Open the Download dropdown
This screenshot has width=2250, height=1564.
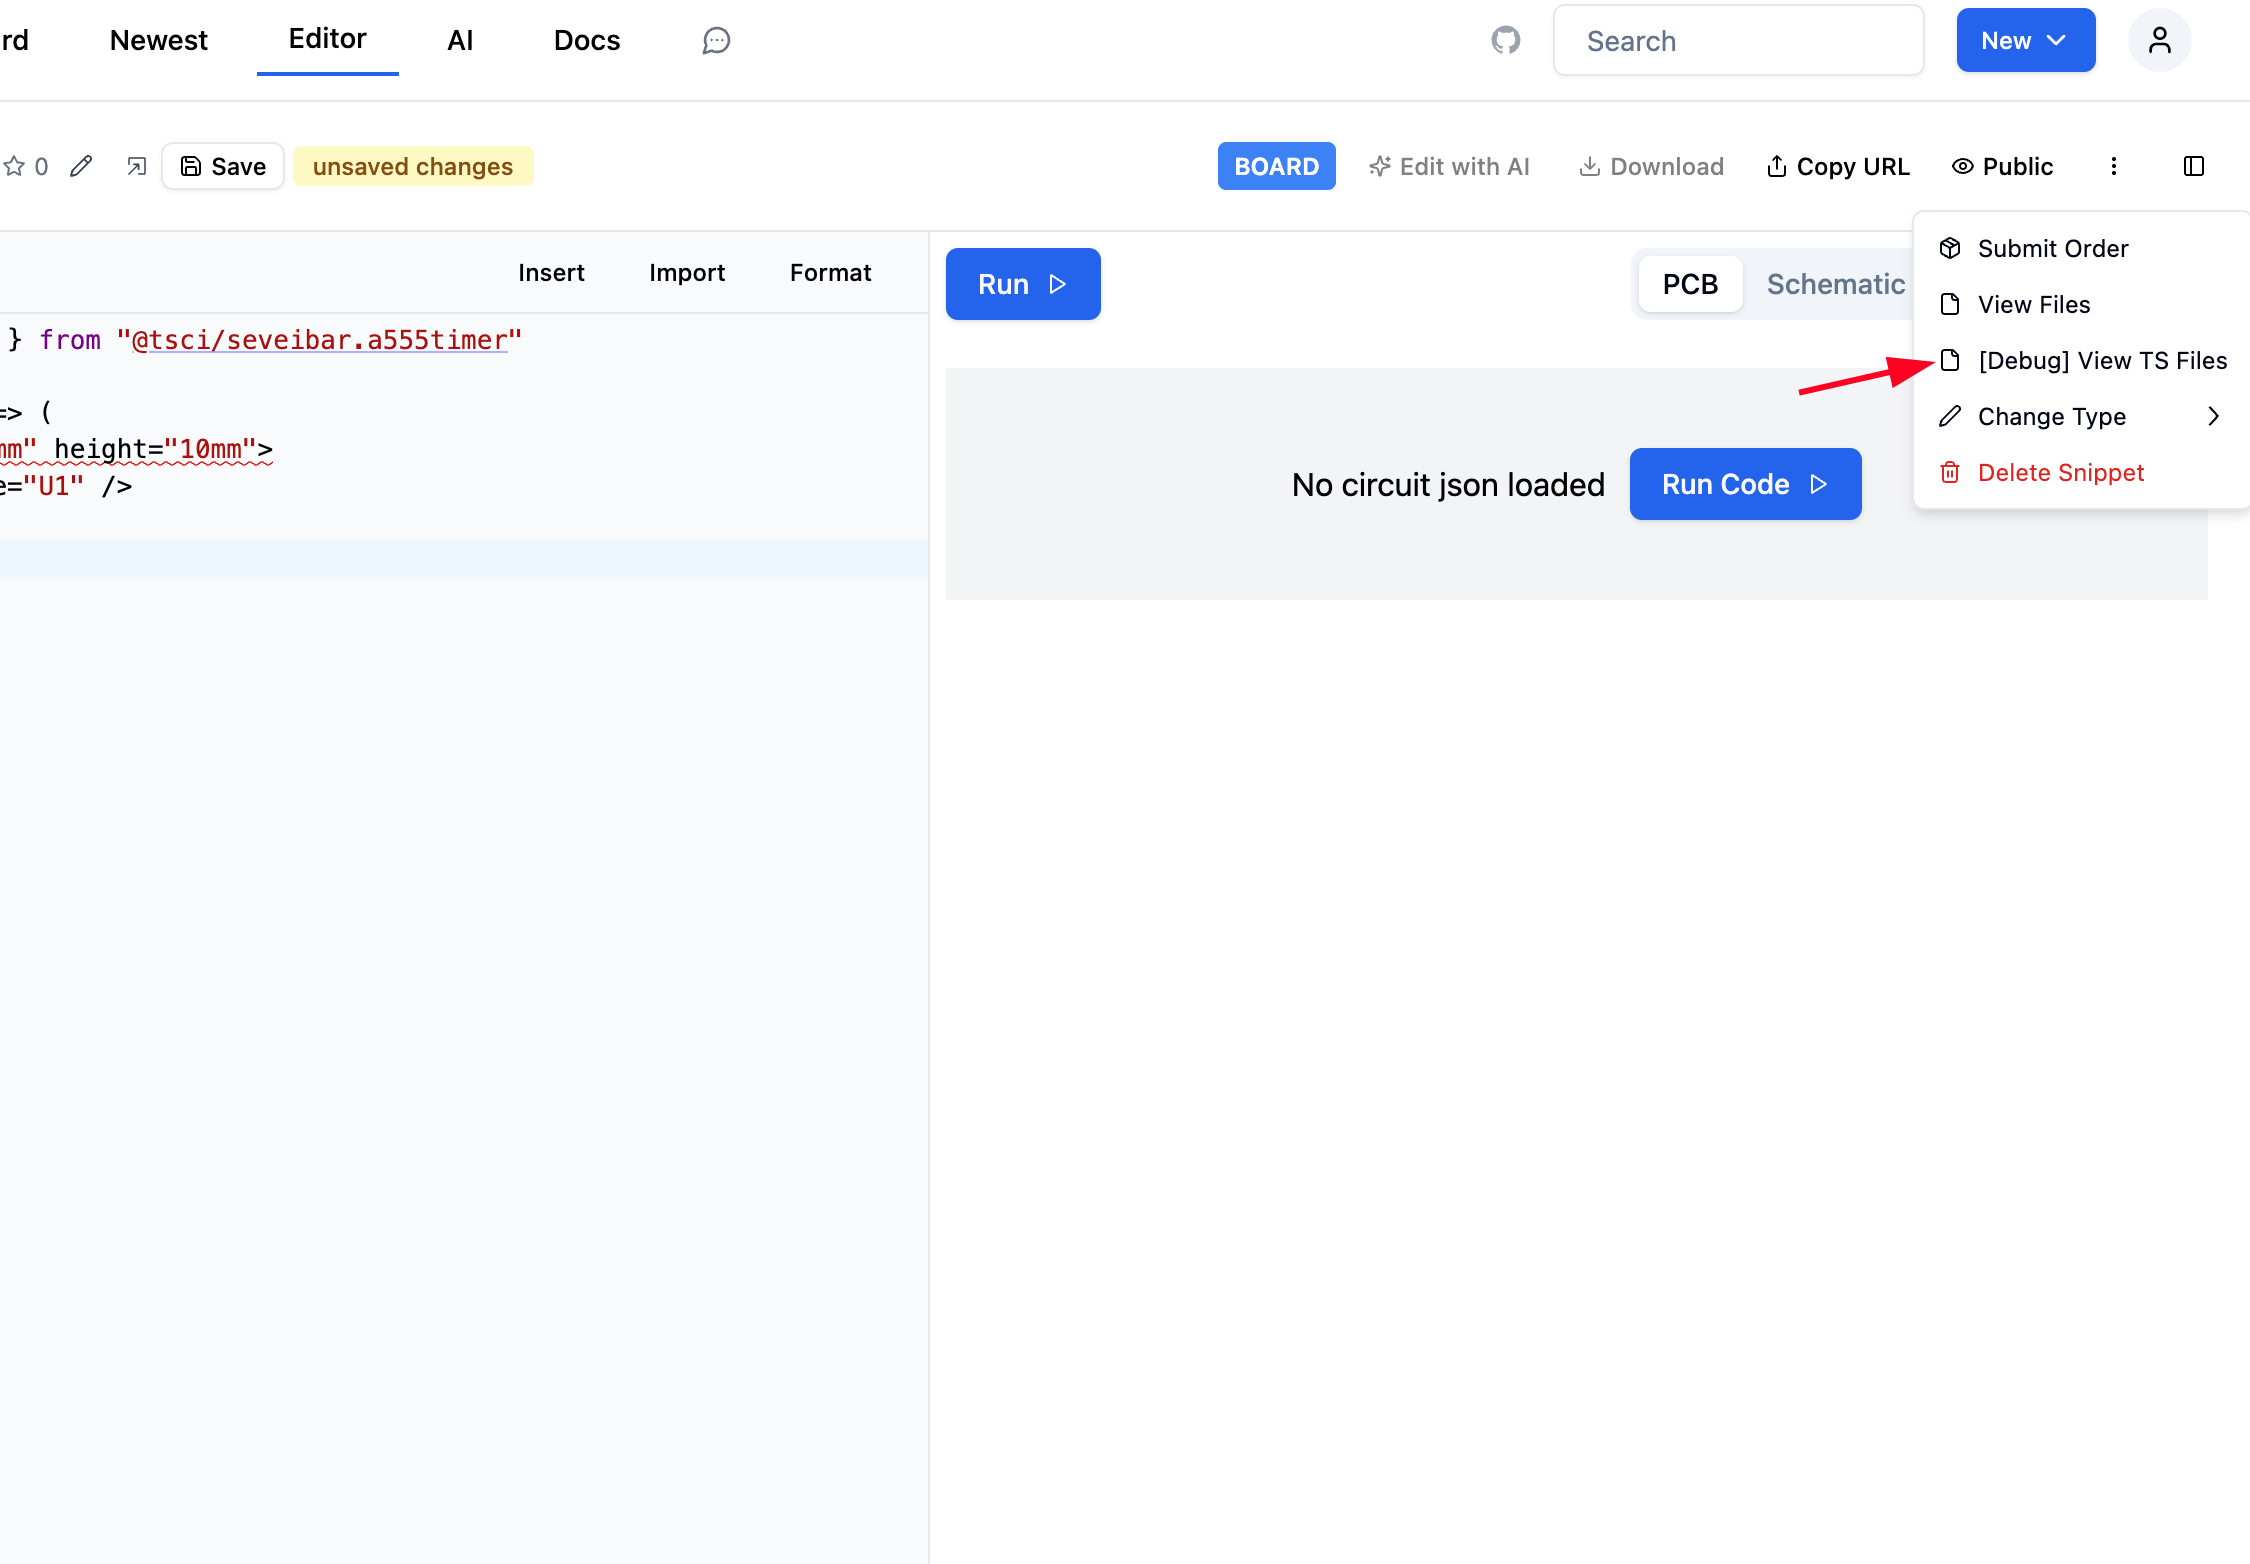(x=1651, y=166)
